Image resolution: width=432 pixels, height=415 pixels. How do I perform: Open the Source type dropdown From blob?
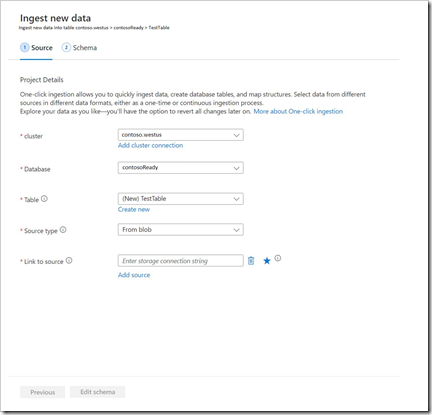[x=181, y=230]
